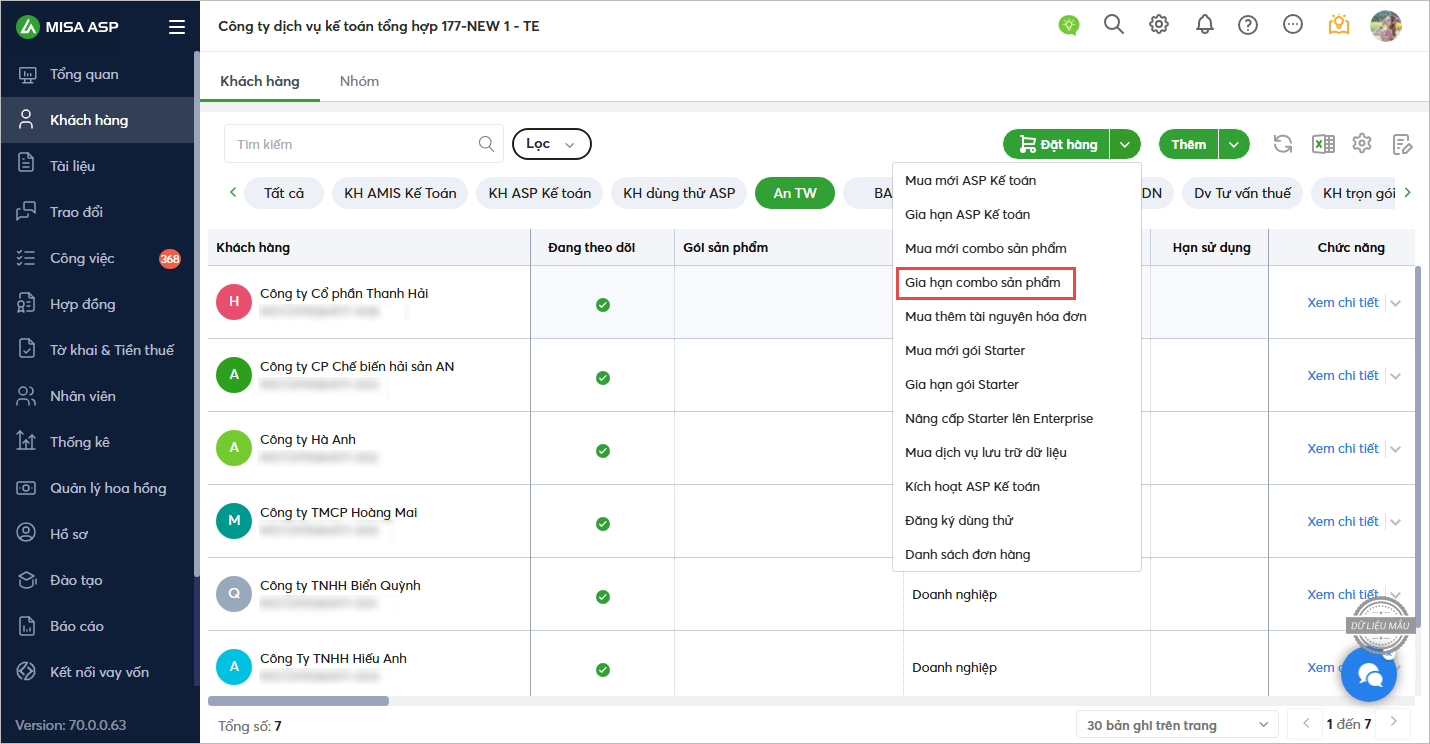The height and width of the screenshot is (744, 1430).
Task: Expand the Đặt hàng dropdown arrow
Action: pyautogui.click(x=1126, y=144)
